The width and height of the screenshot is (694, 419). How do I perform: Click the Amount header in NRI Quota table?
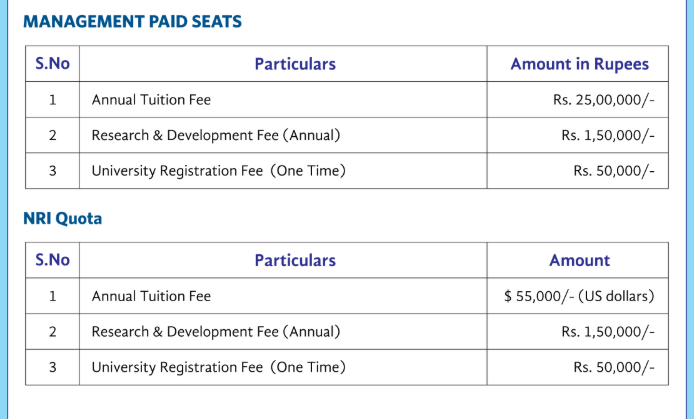point(579,260)
